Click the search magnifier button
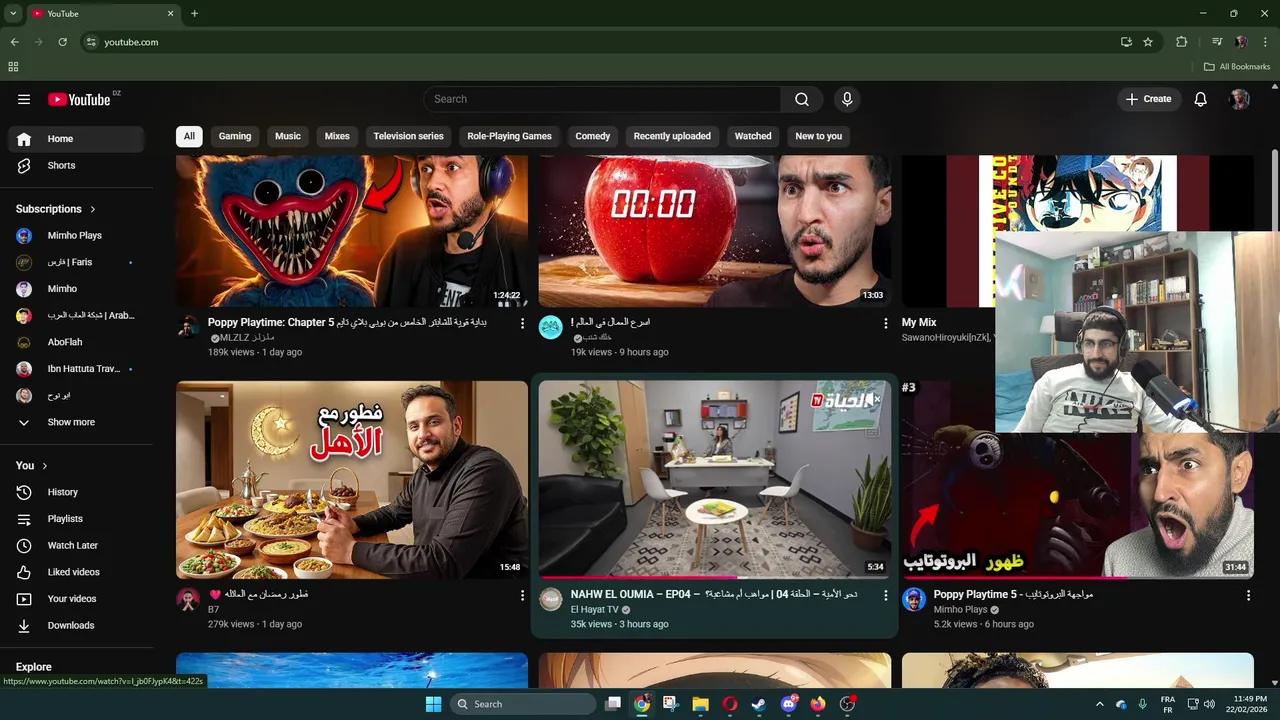This screenshot has height=720, width=1280. coord(802,99)
